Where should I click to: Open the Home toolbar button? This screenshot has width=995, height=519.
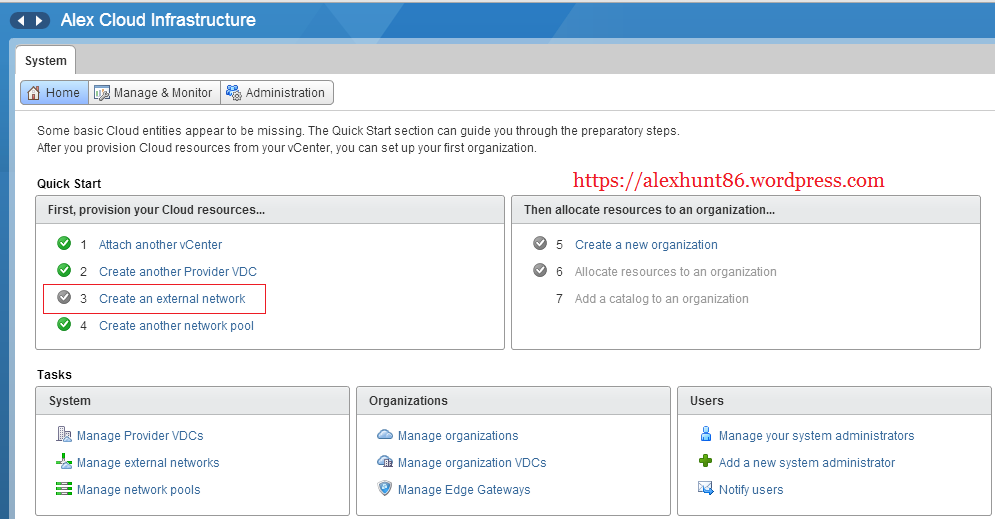(x=54, y=93)
